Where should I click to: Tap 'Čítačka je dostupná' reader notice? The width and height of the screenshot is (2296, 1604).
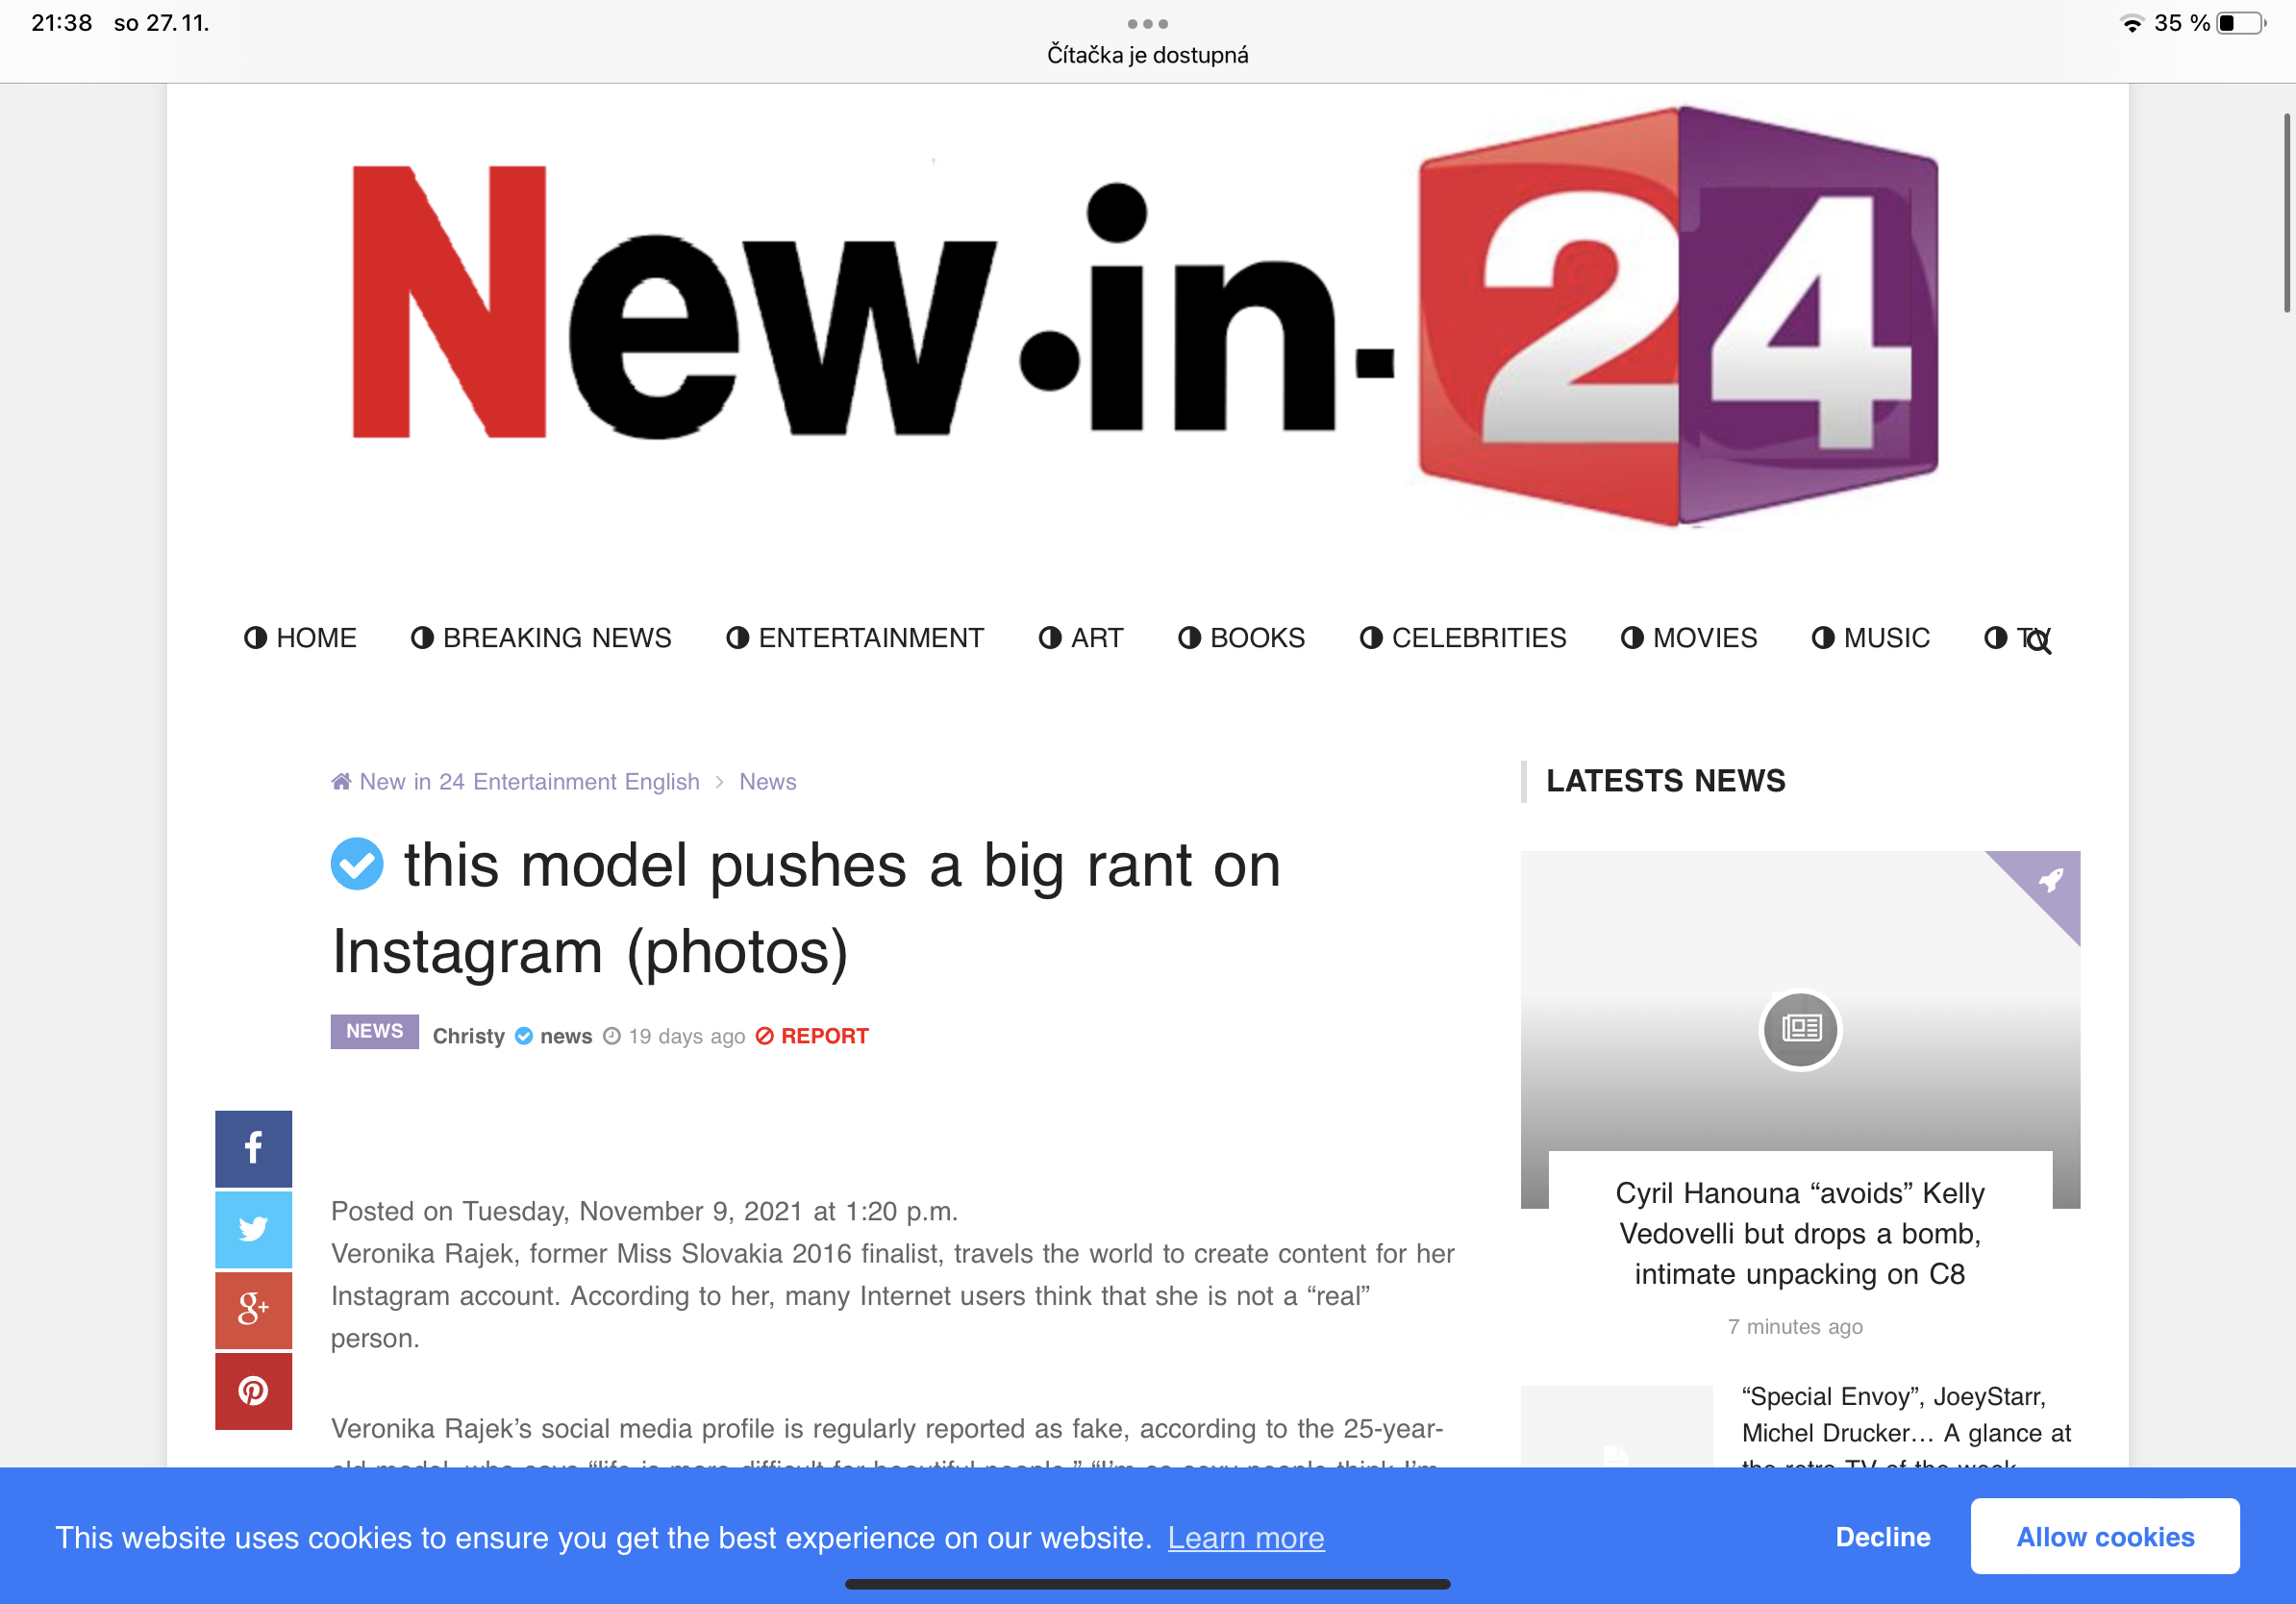point(1148,55)
